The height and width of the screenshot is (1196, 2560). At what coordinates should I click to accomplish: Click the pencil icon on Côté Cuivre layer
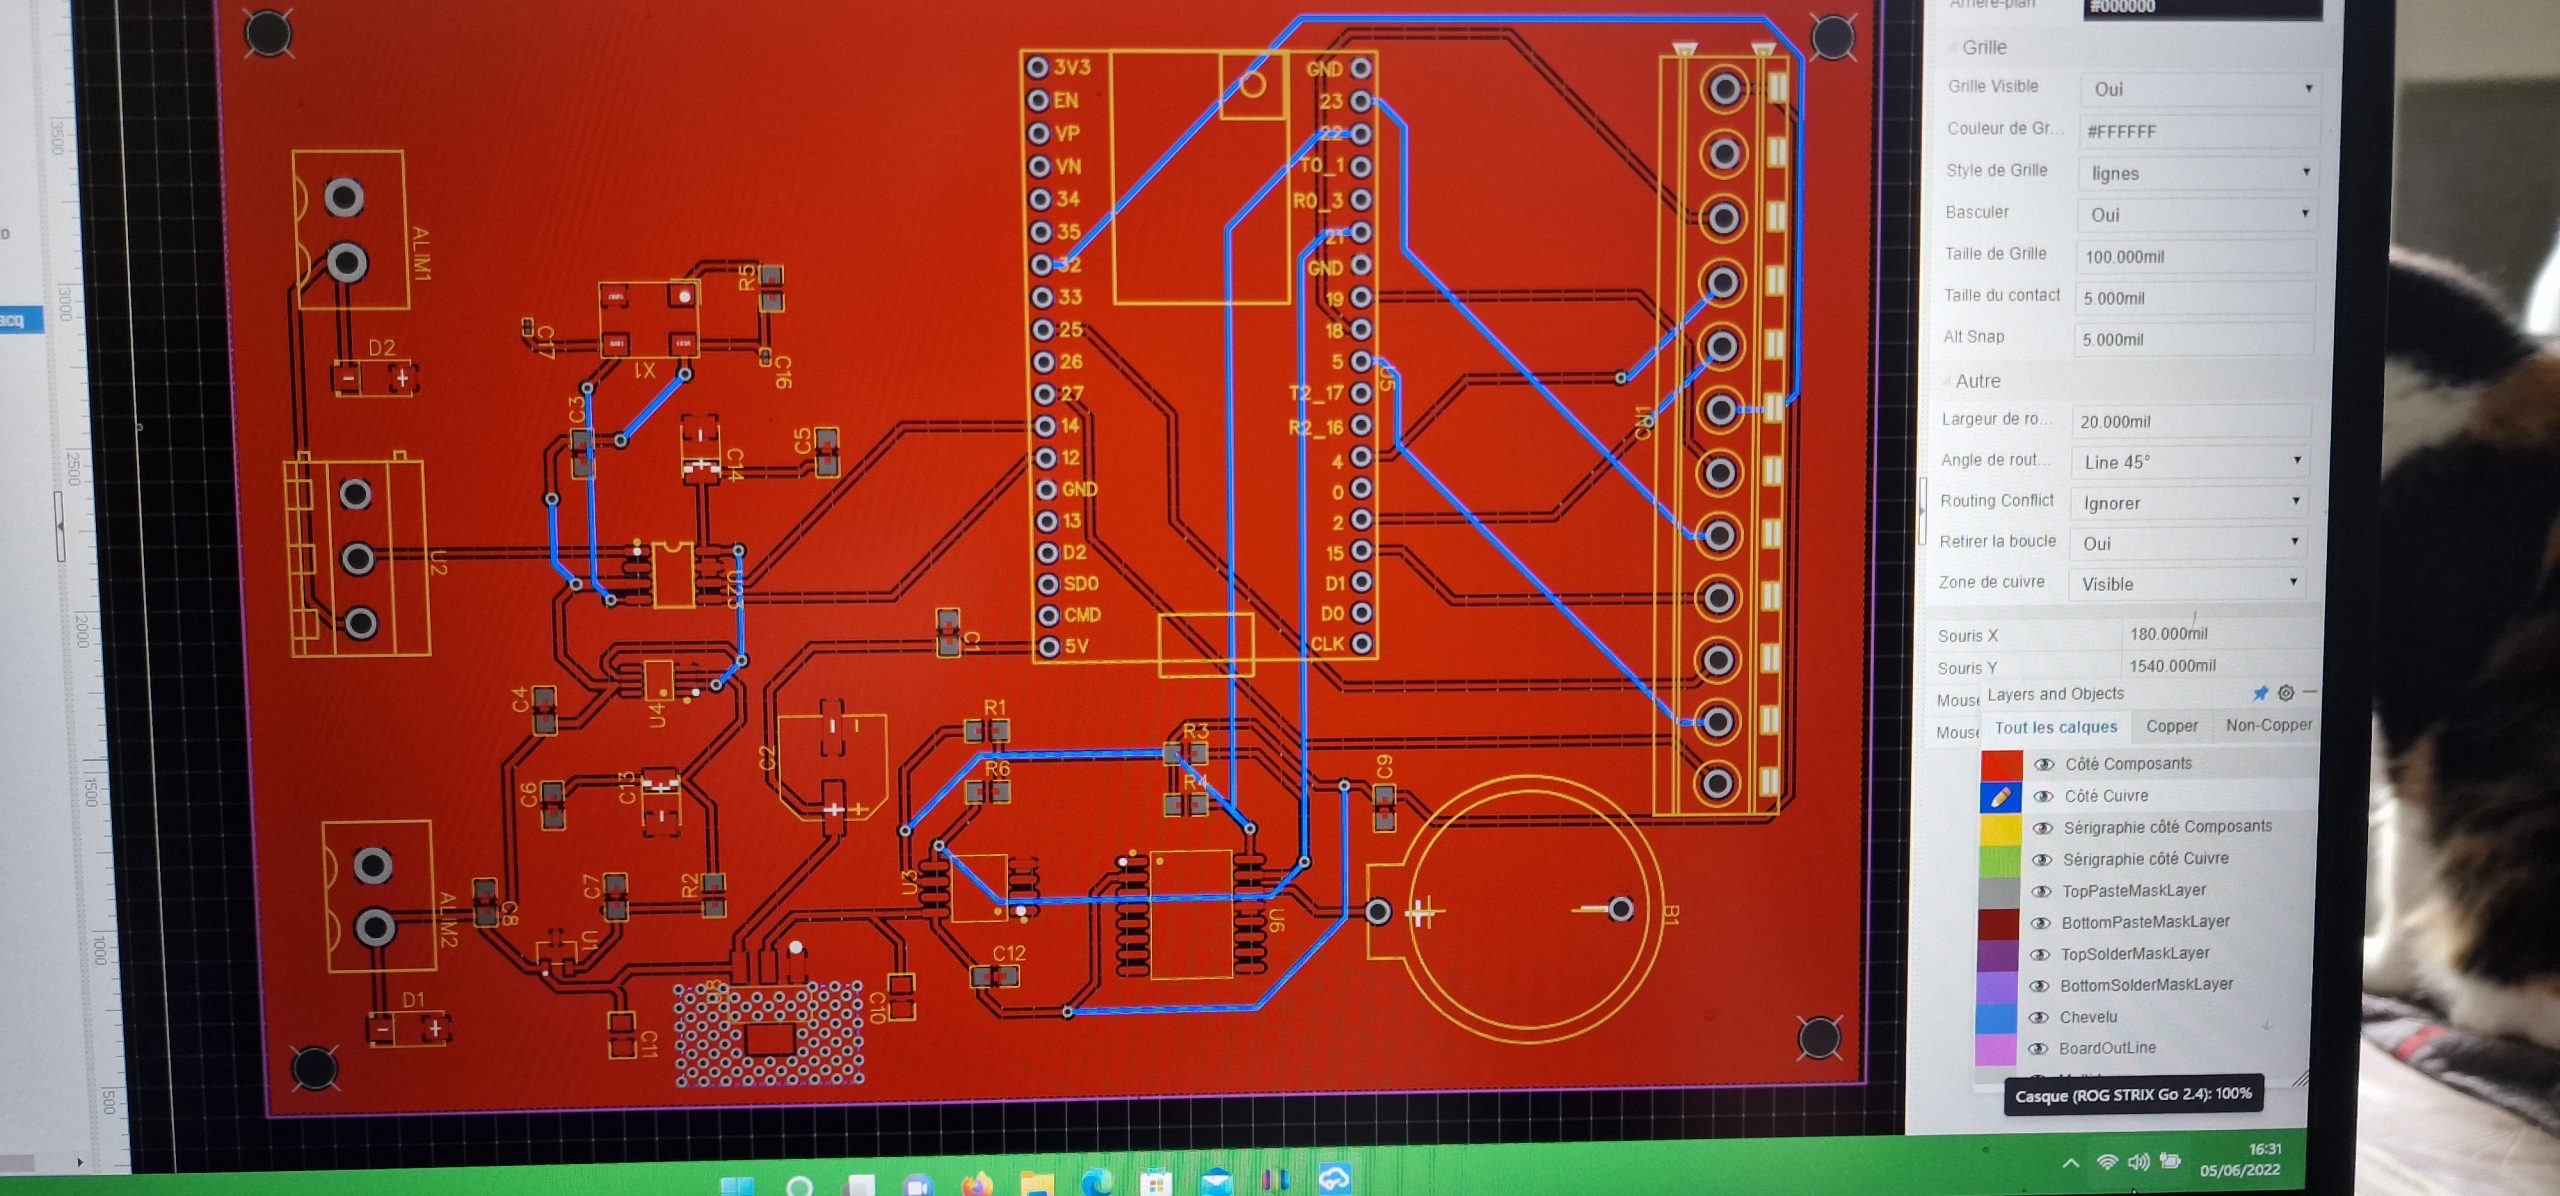(2001, 797)
